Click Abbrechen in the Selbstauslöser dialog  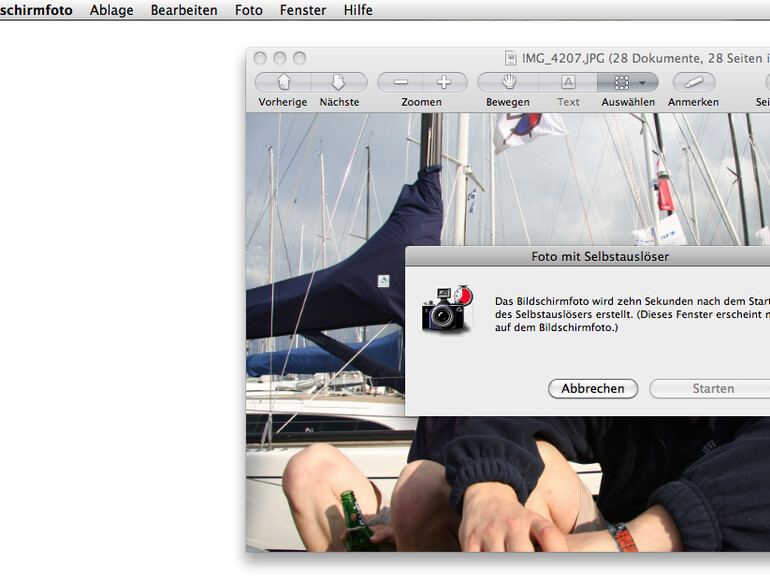coord(593,388)
